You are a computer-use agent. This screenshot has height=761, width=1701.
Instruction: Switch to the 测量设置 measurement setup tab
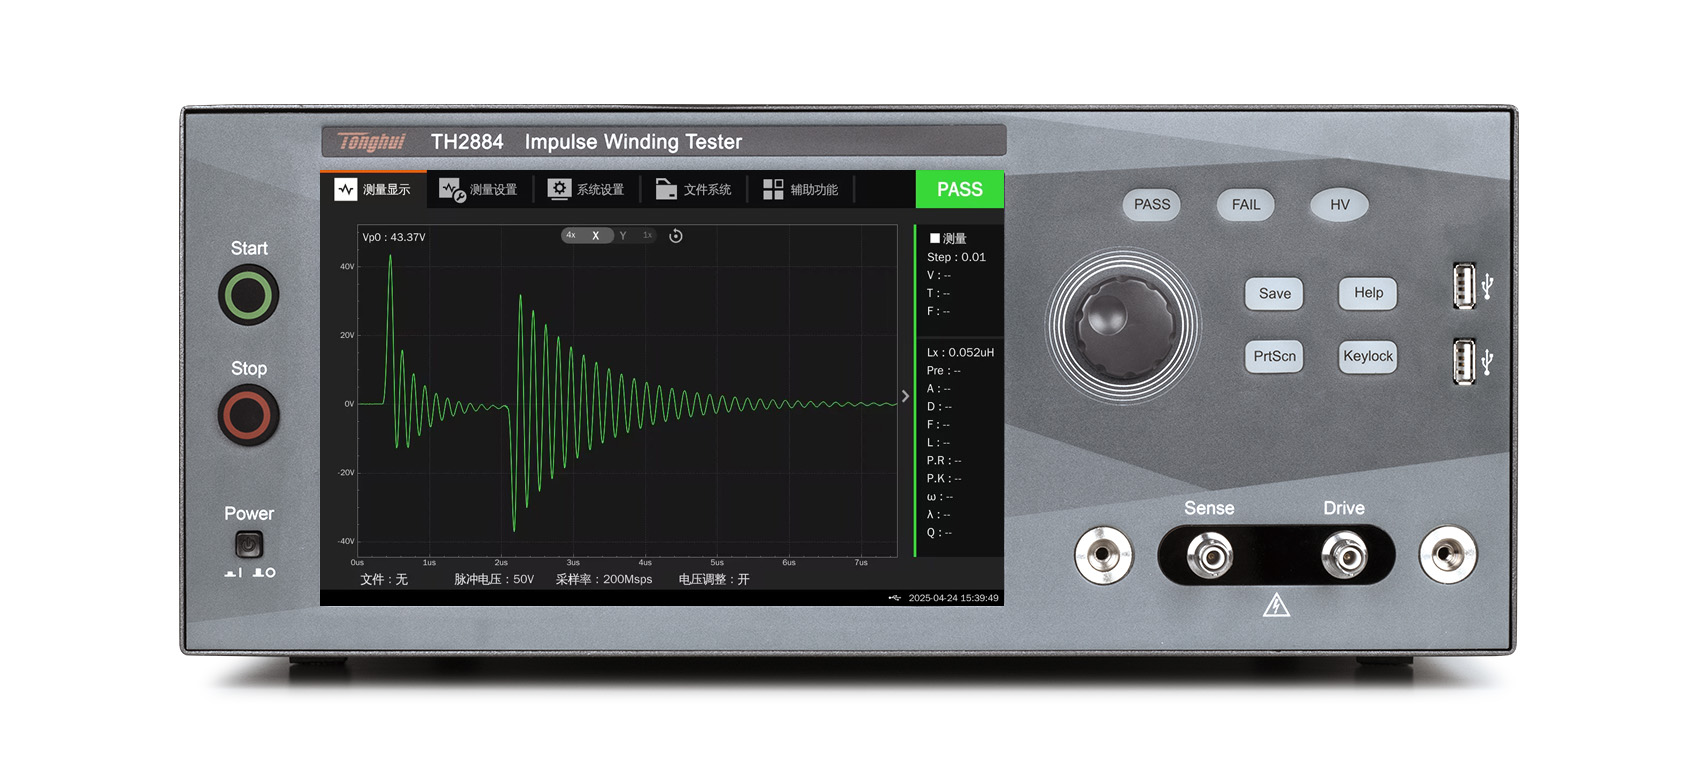coord(479,190)
